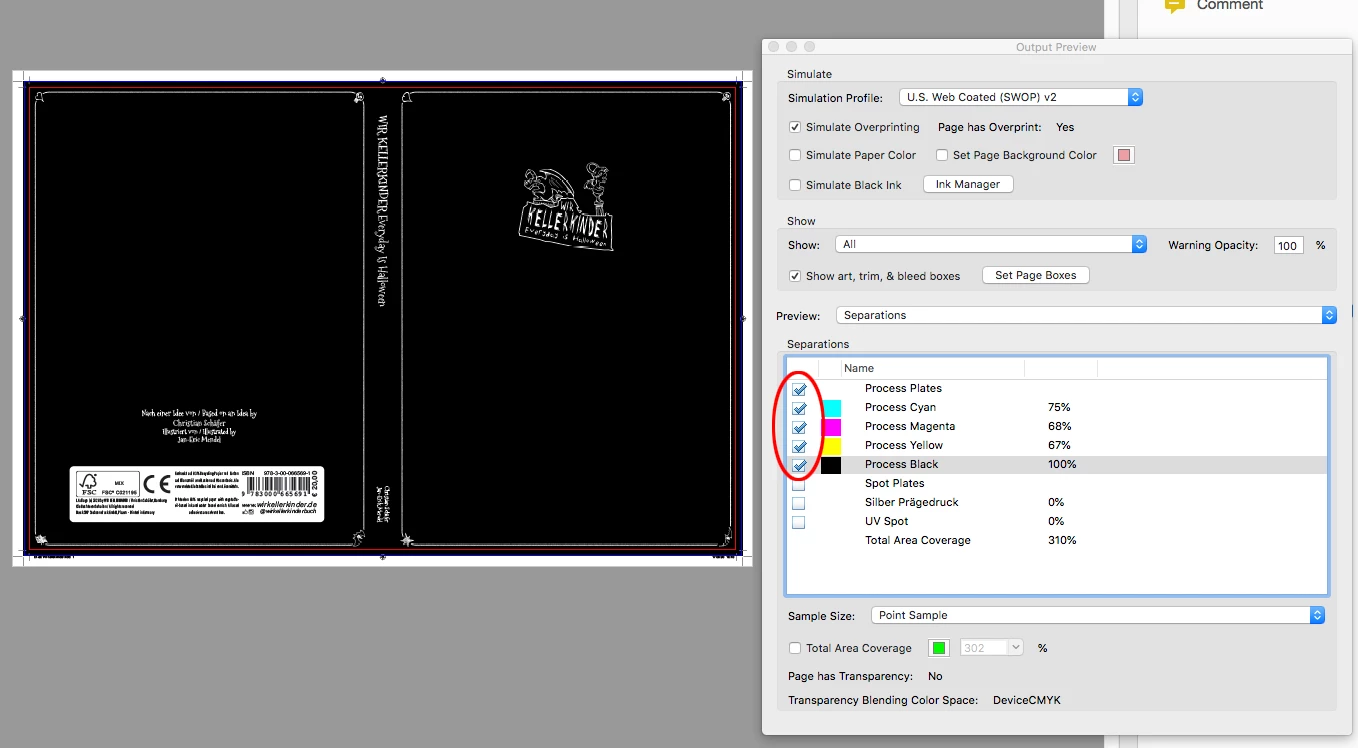Click the cyan color swatch
1358x748 pixels.
click(831, 408)
